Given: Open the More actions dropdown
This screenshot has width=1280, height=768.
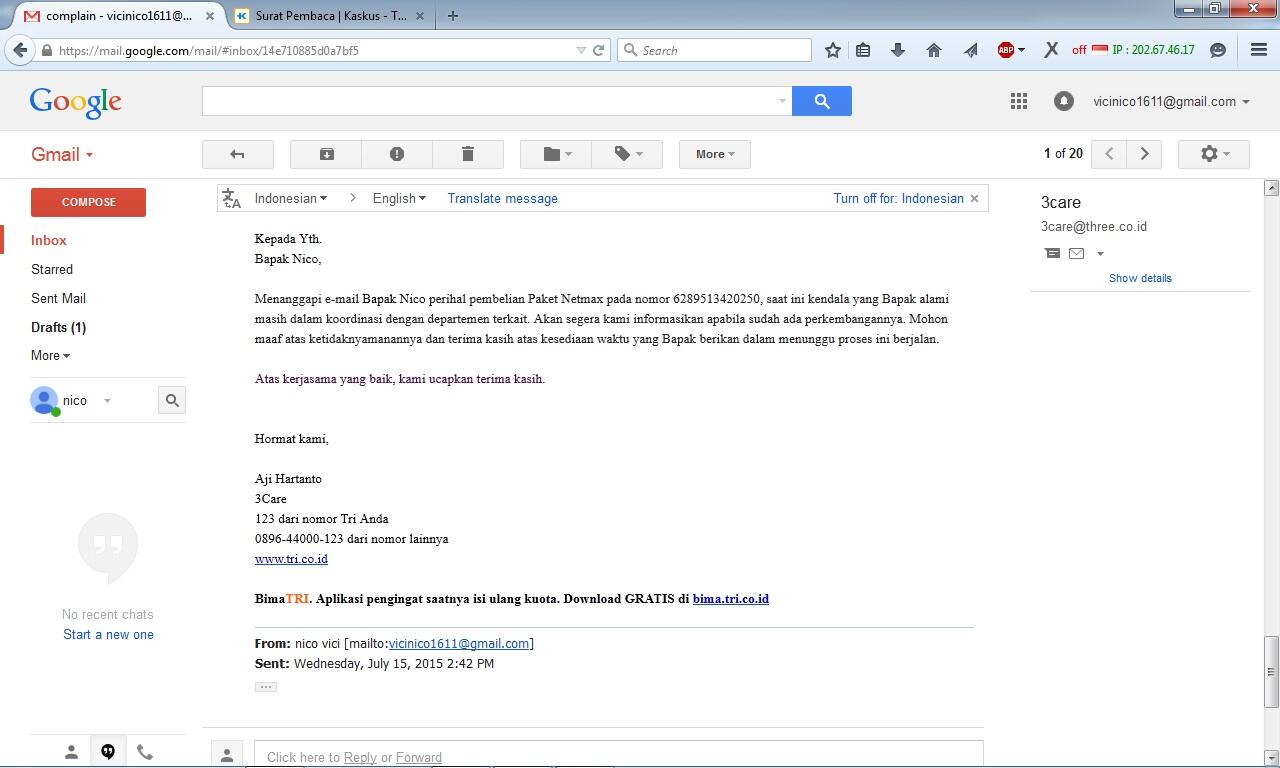Looking at the screenshot, I should tap(715, 154).
